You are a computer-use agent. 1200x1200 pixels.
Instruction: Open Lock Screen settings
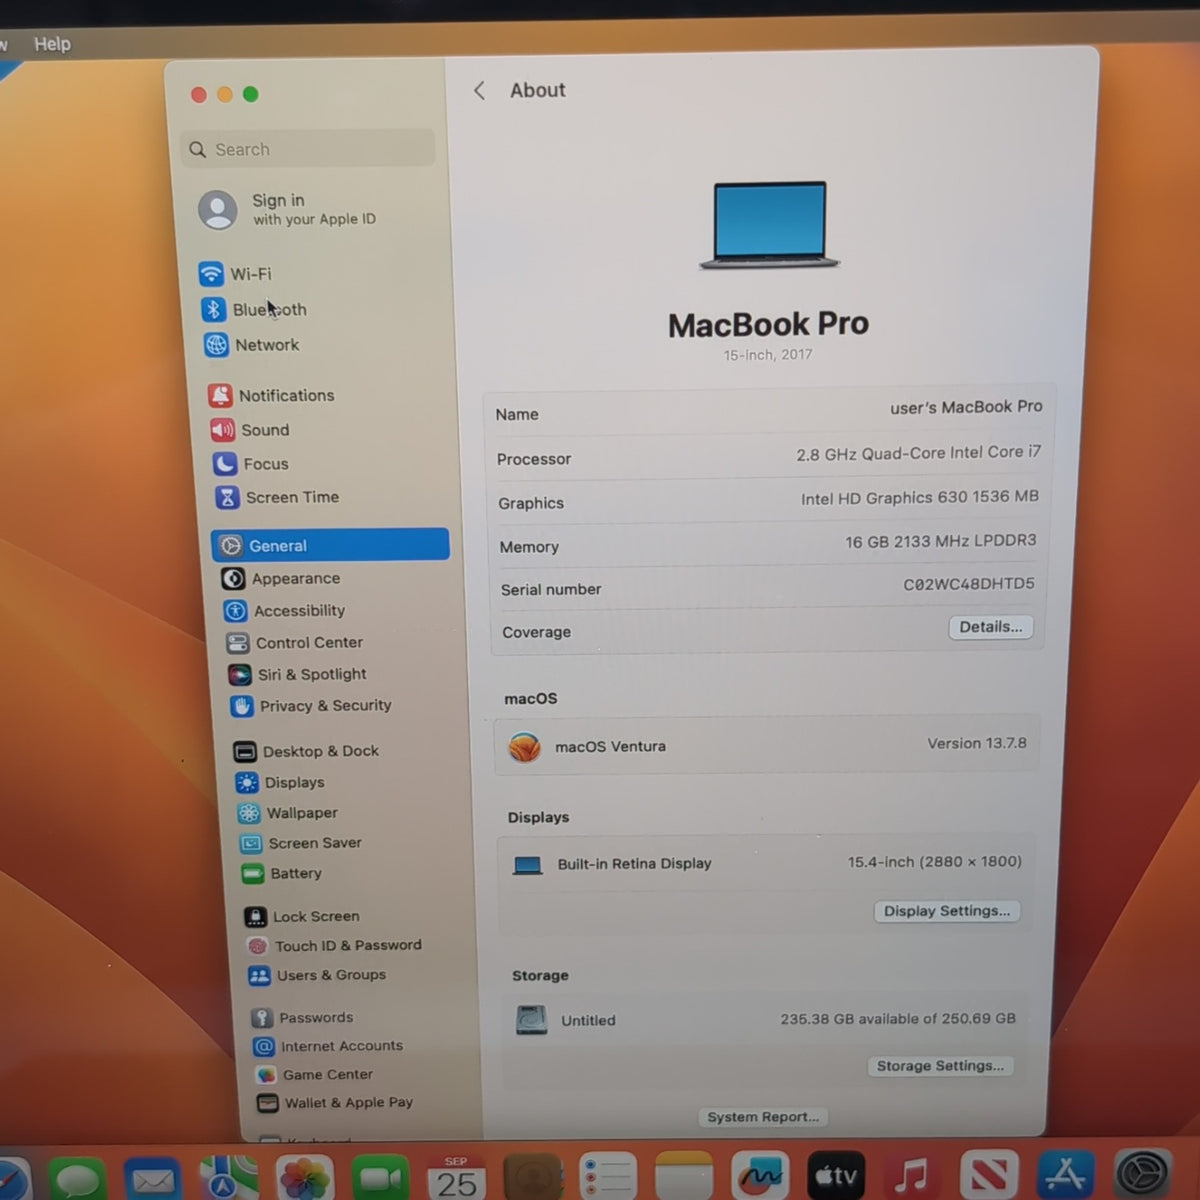pyautogui.click(x=302, y=916)
